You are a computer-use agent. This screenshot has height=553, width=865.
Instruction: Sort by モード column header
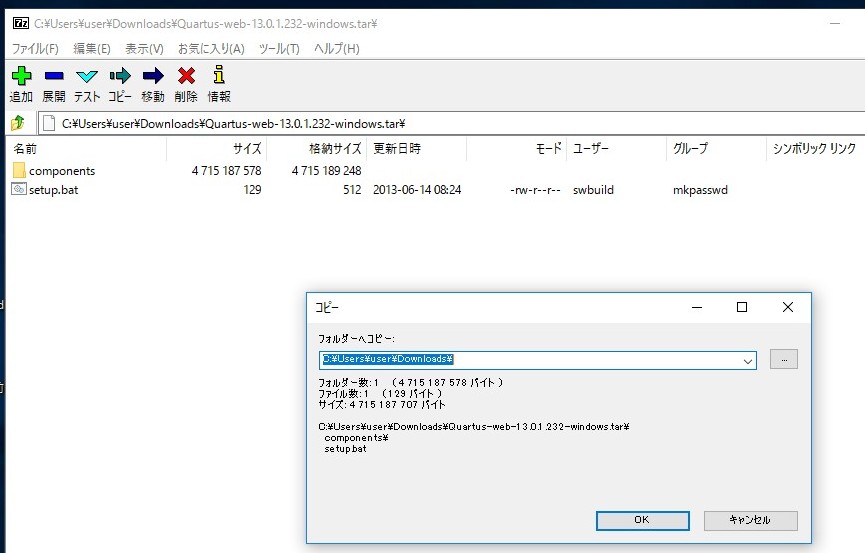tap(516, 148)
